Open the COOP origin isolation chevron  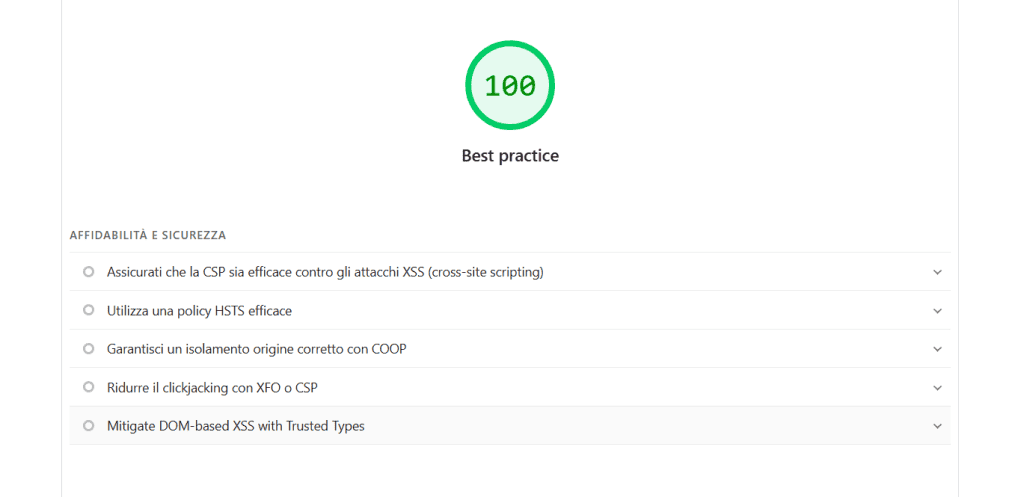(x=937, y=349)
